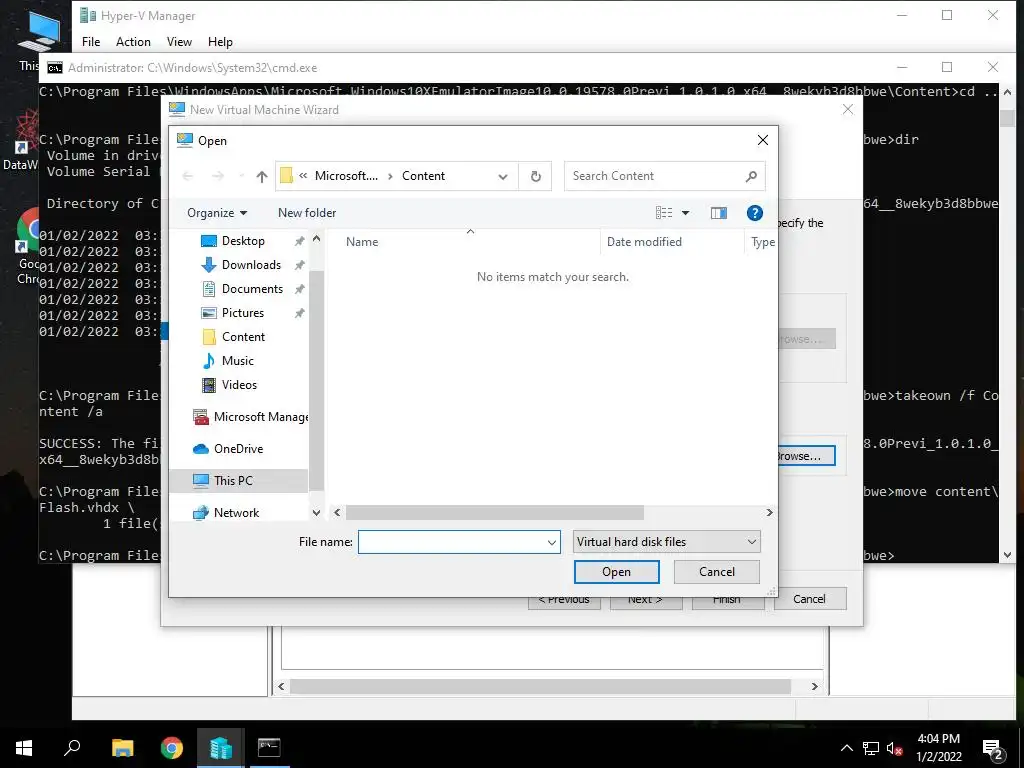
Task: Click navigation pane vertical scrollbar thumb
Action: coord(316,379)
